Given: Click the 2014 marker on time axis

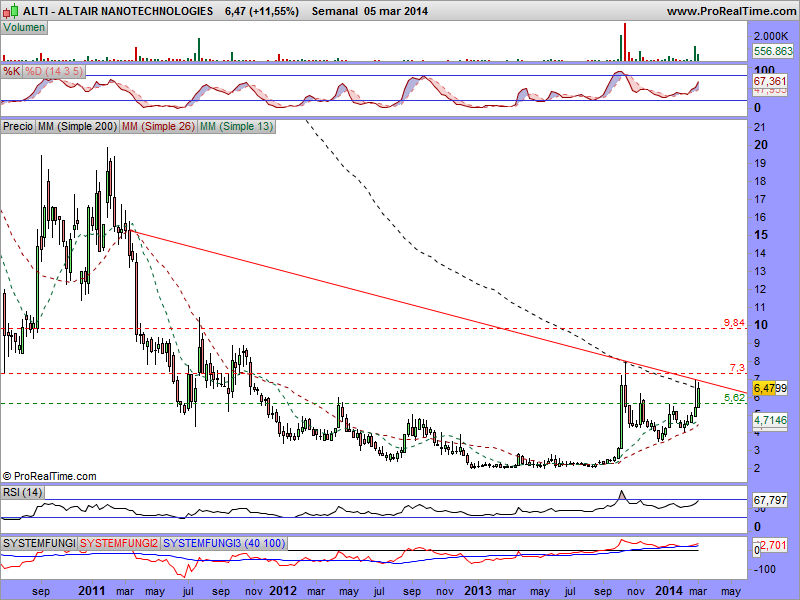Looking at the screenshot, I should [x=669, y=591].
